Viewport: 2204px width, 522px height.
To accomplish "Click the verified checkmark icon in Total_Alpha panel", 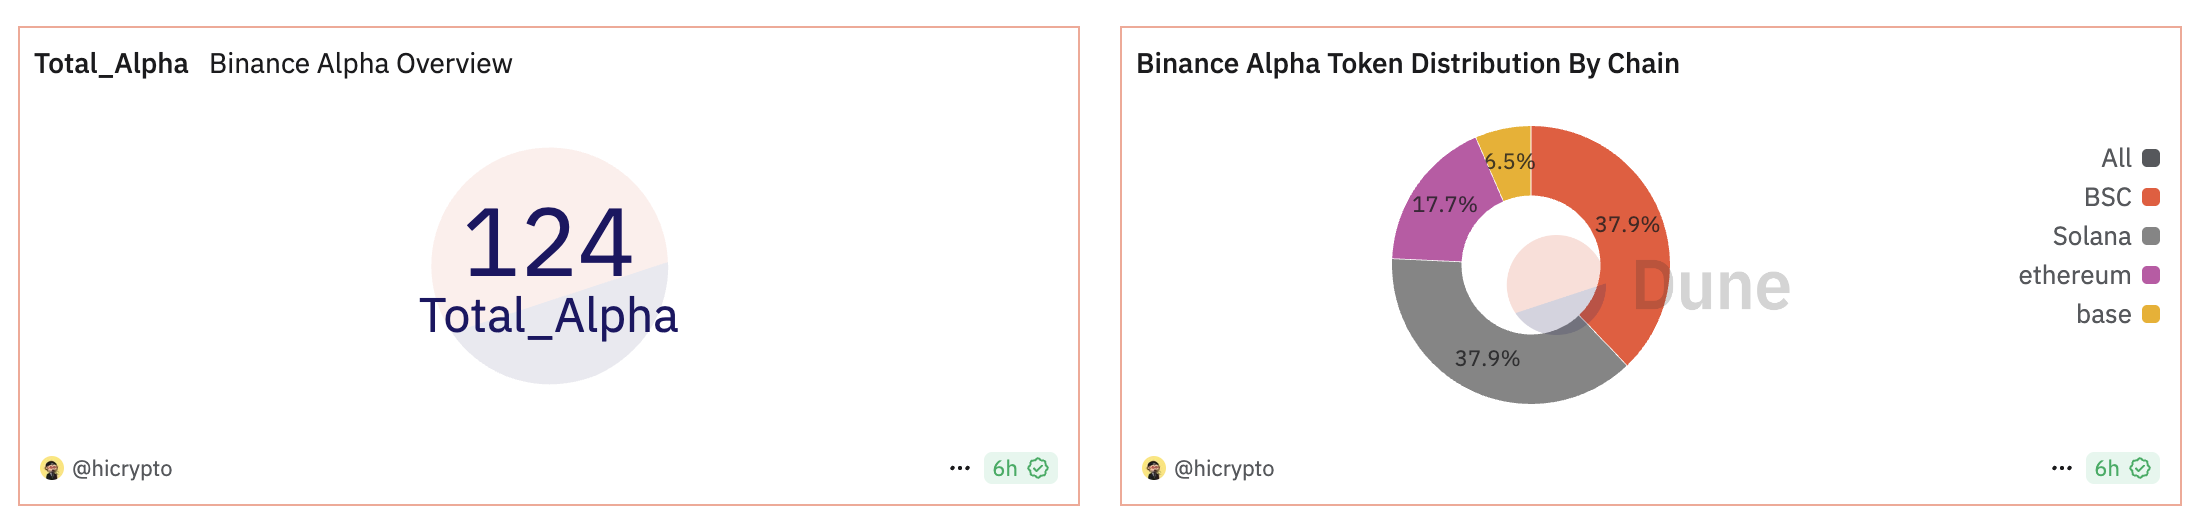I will pos(1038,468).
